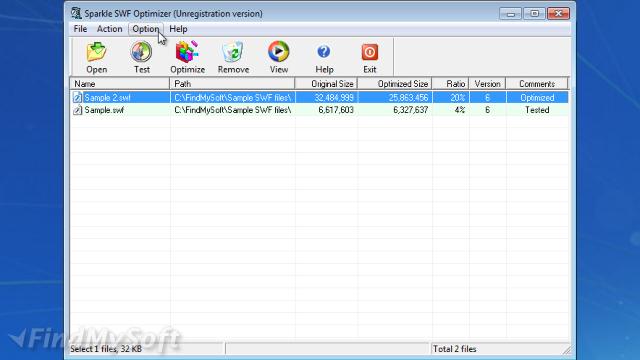
Task: Preview file with the View toolbar icon
Action: tap(279, 57)
